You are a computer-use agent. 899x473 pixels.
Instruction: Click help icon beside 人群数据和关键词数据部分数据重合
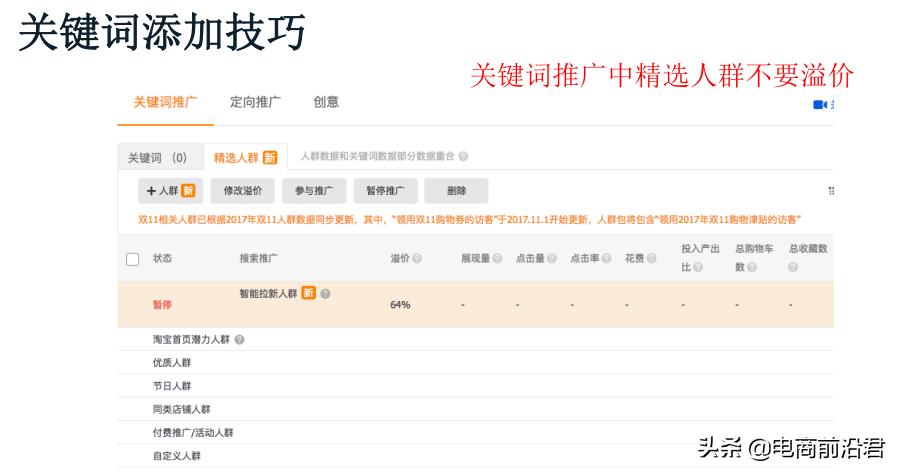pyautogui.click(x=463, y=156)
